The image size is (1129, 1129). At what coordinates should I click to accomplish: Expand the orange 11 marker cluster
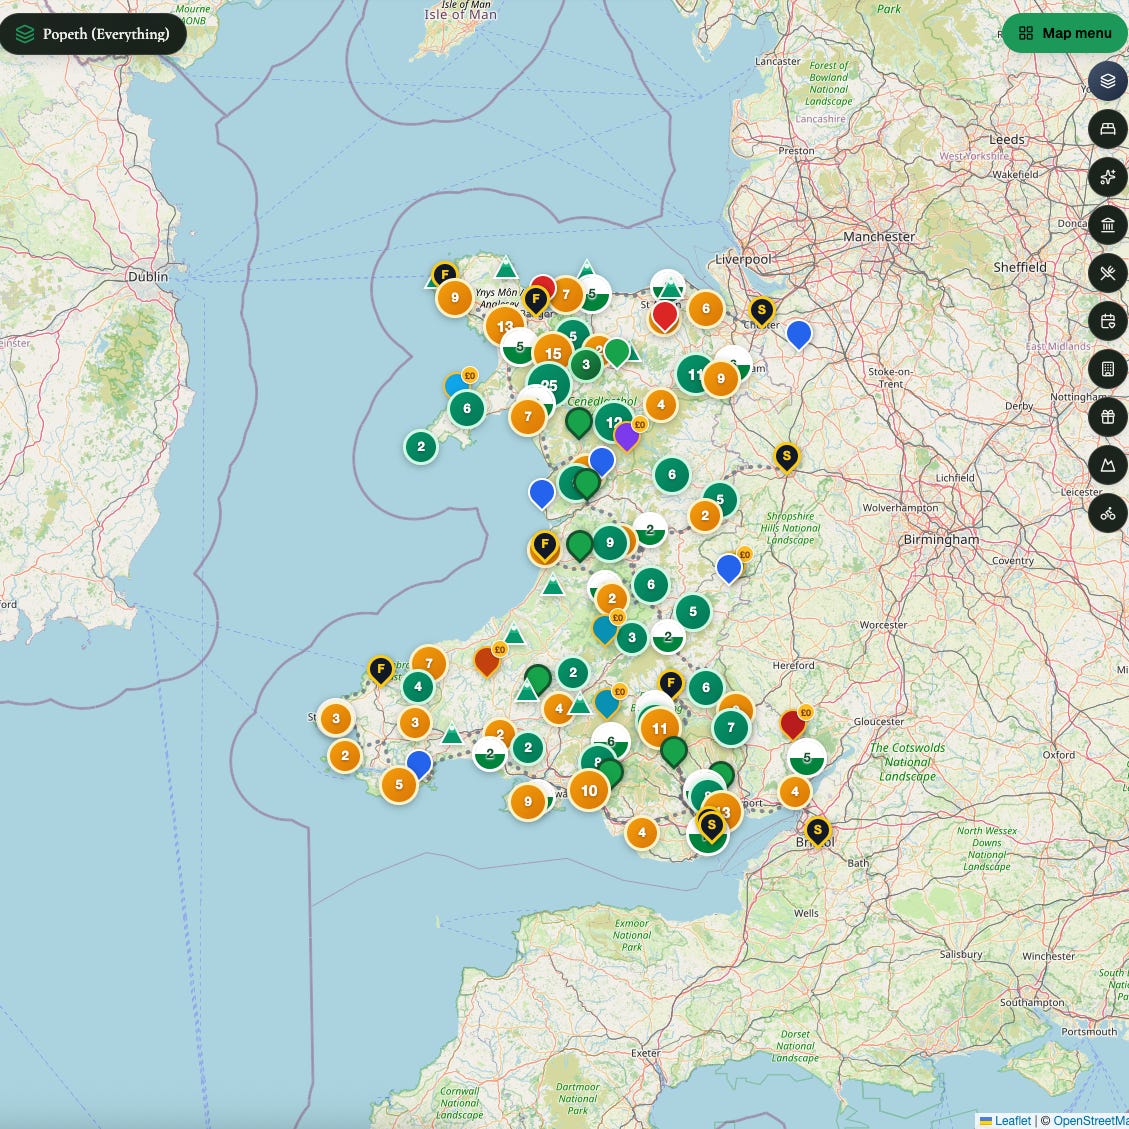[x=660, y=728]
